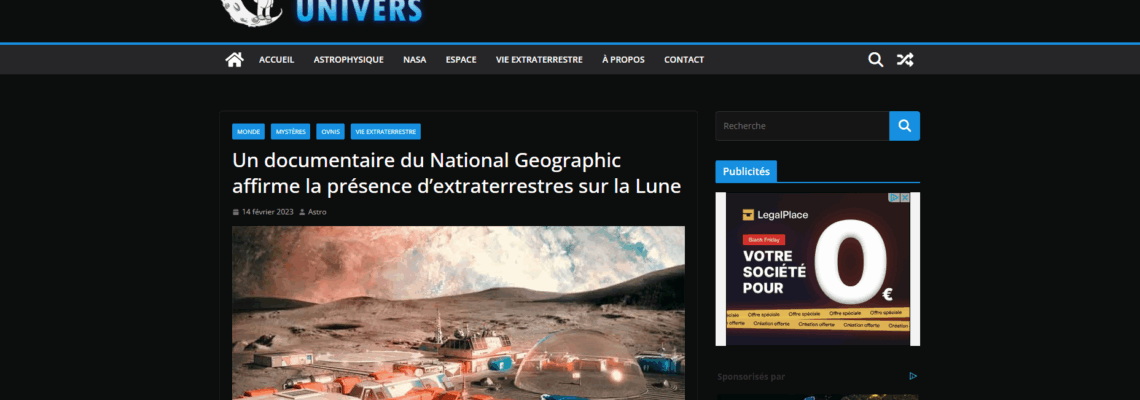Click the random post shuffle icon
The height and width of the screenshot is (400, 1140).
click(904, 60)
